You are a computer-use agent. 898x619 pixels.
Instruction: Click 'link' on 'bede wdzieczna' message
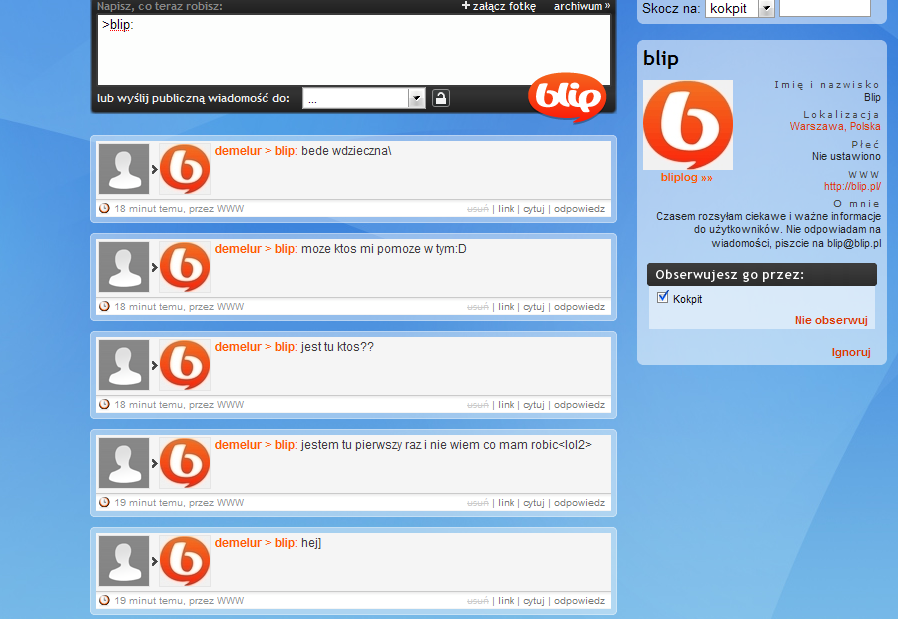506,209
